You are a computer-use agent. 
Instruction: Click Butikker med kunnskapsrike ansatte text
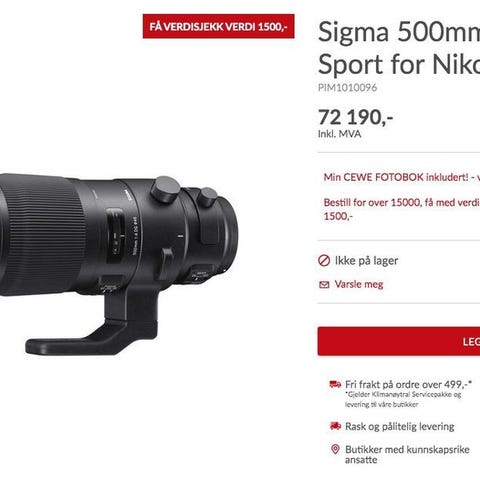point(407,454)
